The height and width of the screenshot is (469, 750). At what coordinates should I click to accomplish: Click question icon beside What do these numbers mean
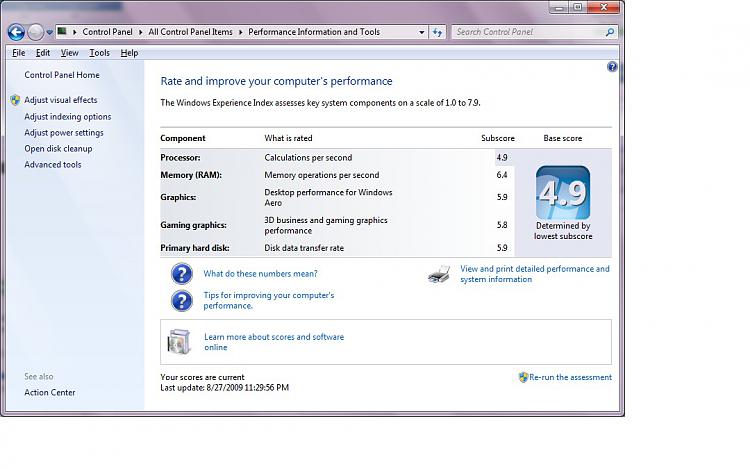click(182, 274)
